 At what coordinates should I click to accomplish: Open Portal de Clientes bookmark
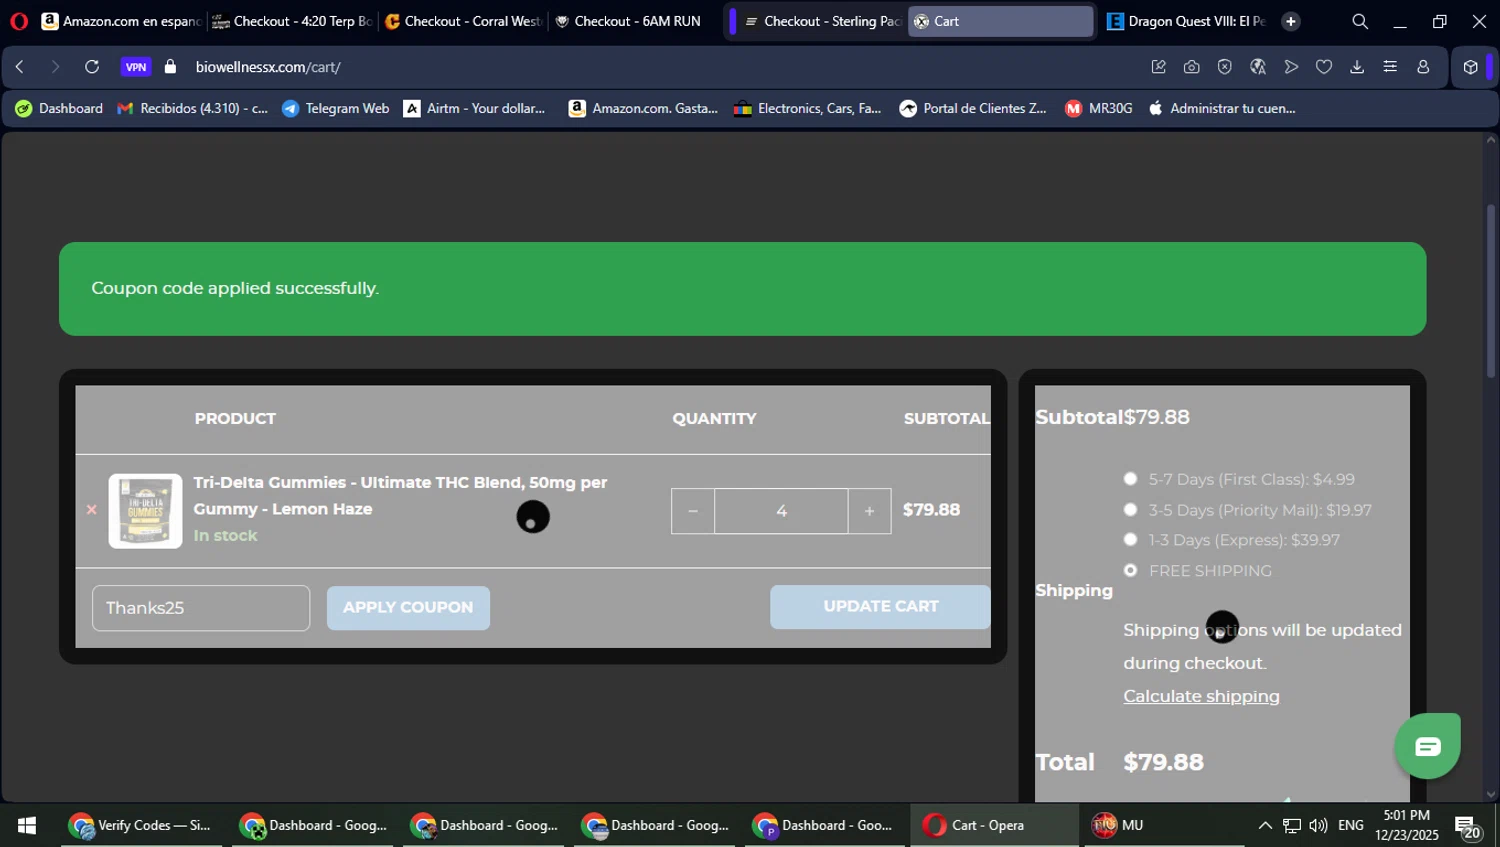coord(973,108)
